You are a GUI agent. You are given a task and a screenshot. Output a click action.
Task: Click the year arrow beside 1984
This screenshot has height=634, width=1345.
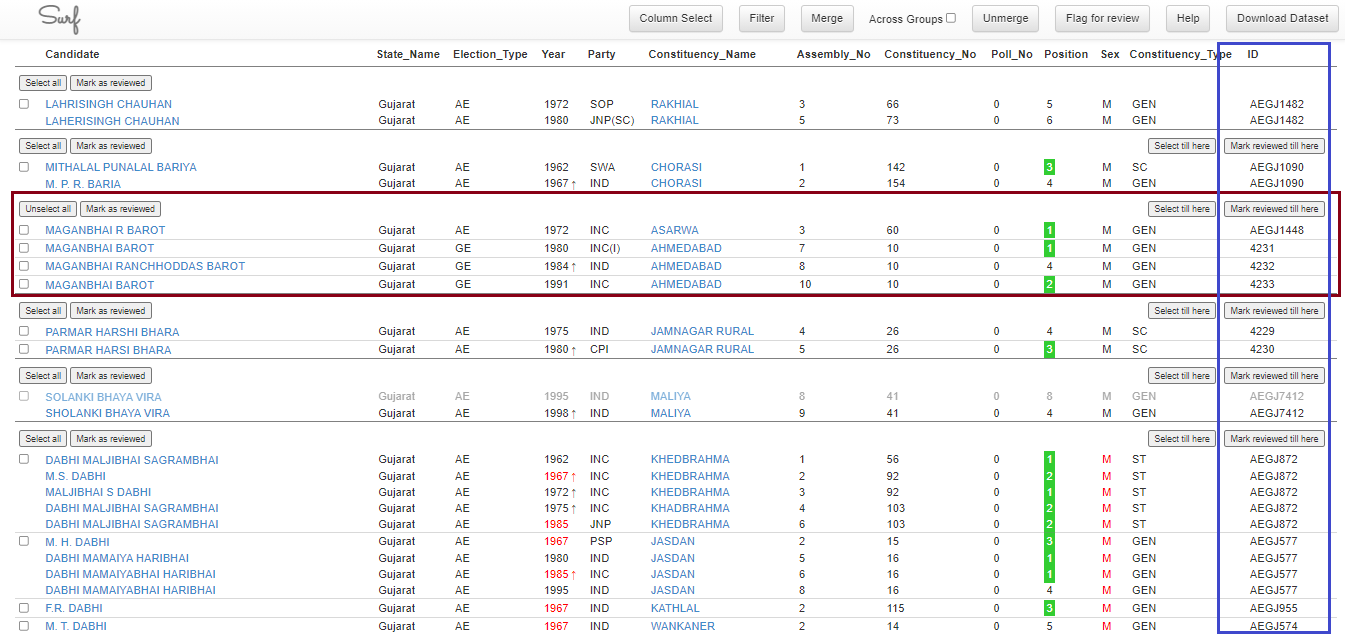tap(574, 266)
